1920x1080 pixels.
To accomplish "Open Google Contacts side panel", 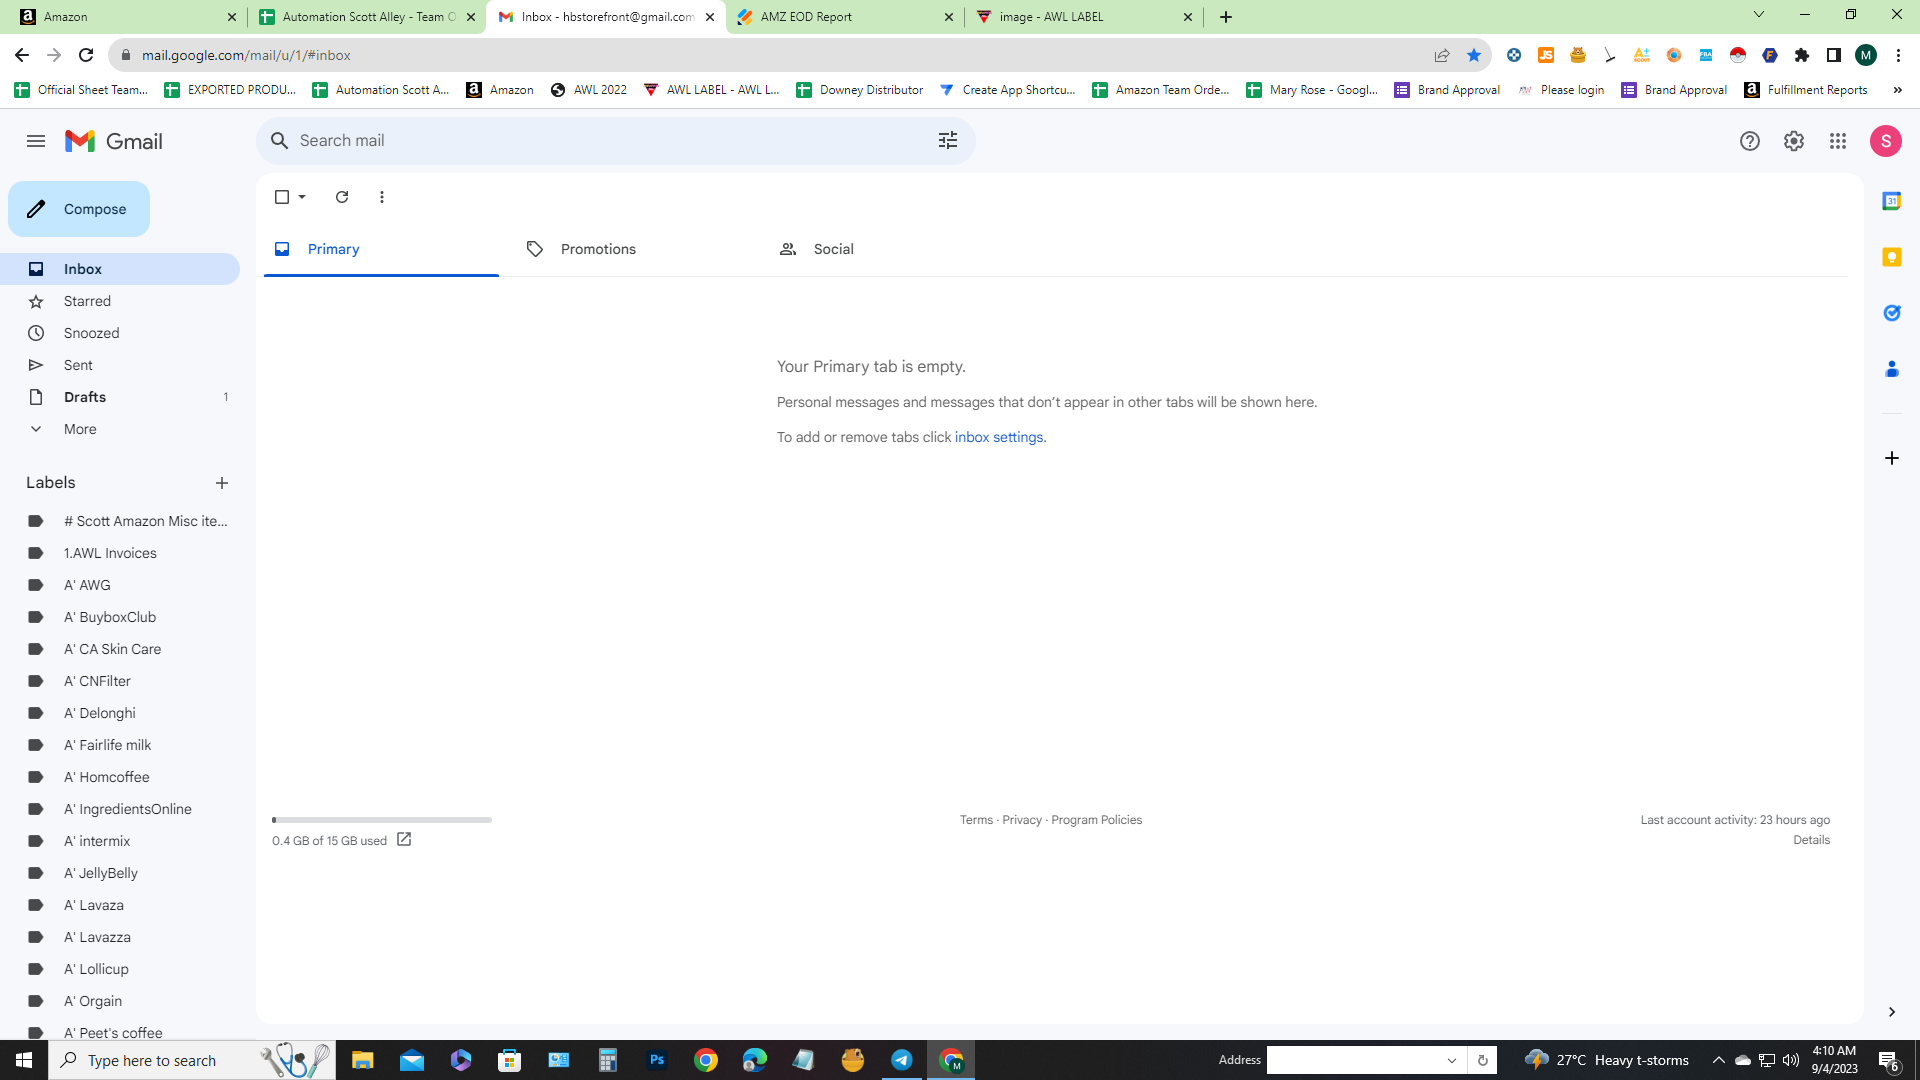I will (x=1891, y=369).
